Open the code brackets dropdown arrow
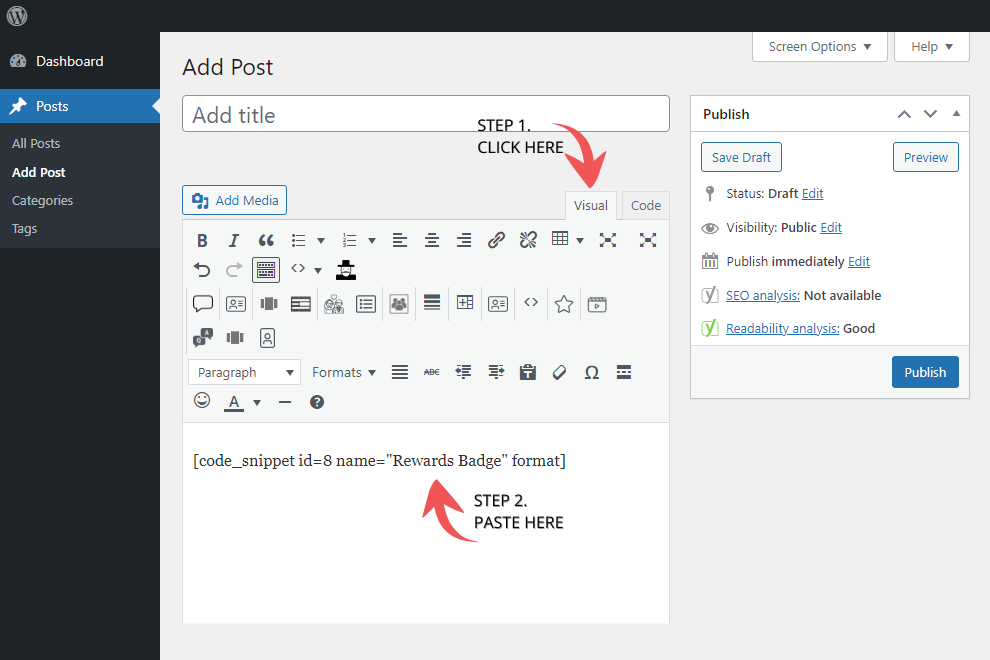The height and width of the screenshot is (660, 990). pos(318,271)
